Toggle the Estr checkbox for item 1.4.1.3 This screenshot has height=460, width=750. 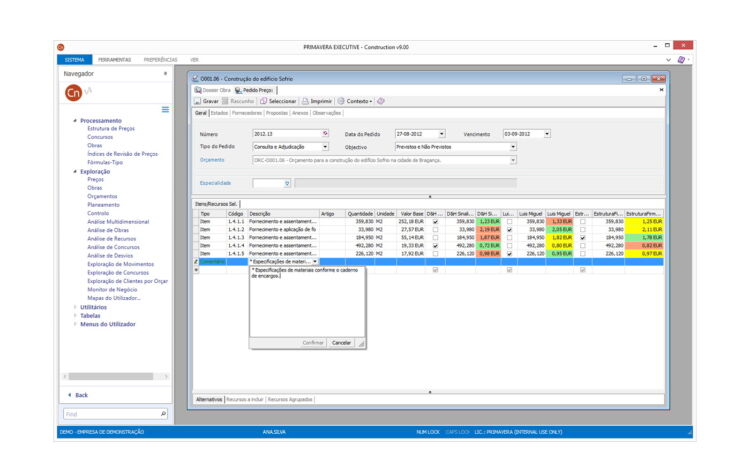[x=583, y=237]
